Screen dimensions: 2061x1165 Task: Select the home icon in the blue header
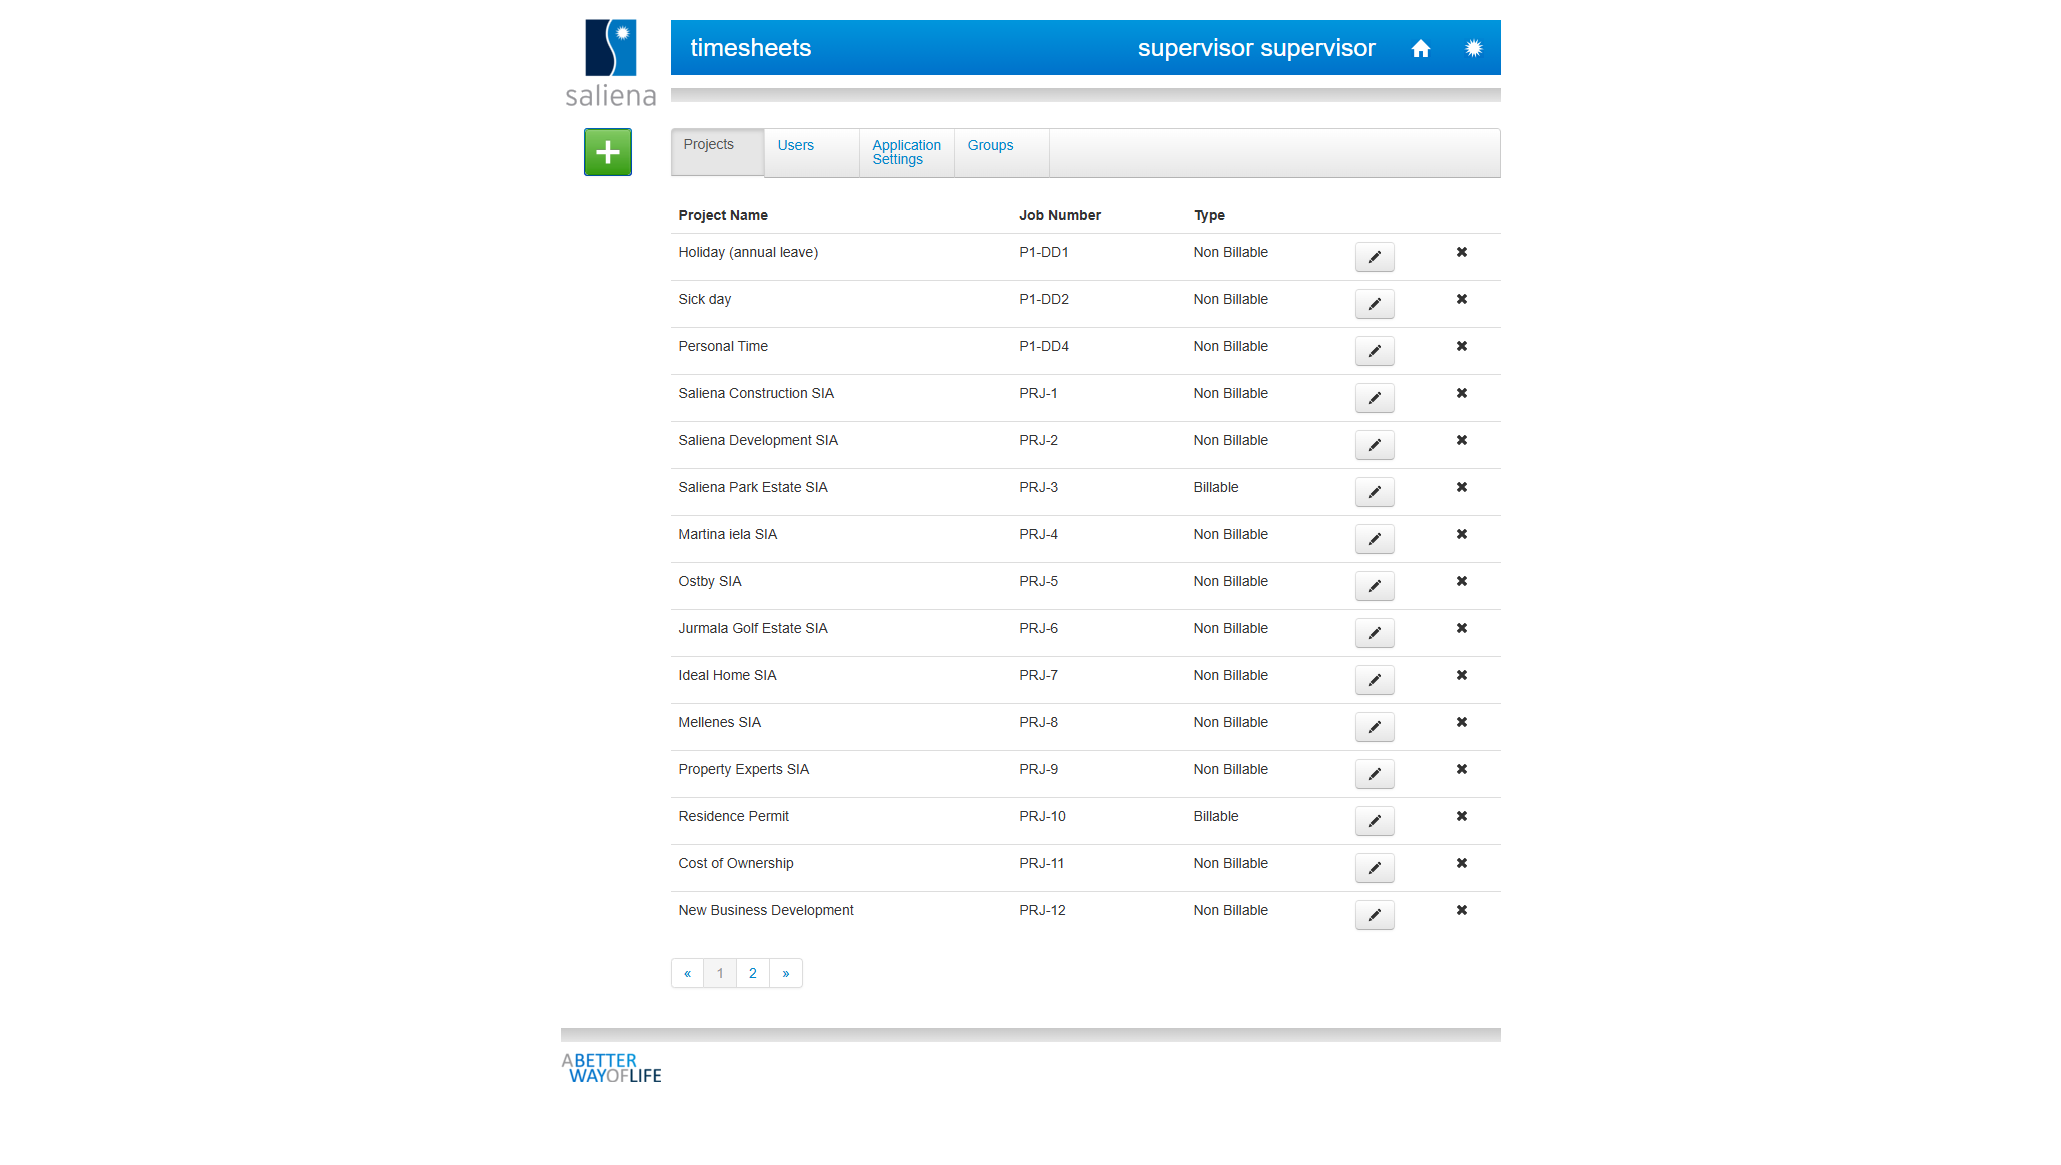1421,47
